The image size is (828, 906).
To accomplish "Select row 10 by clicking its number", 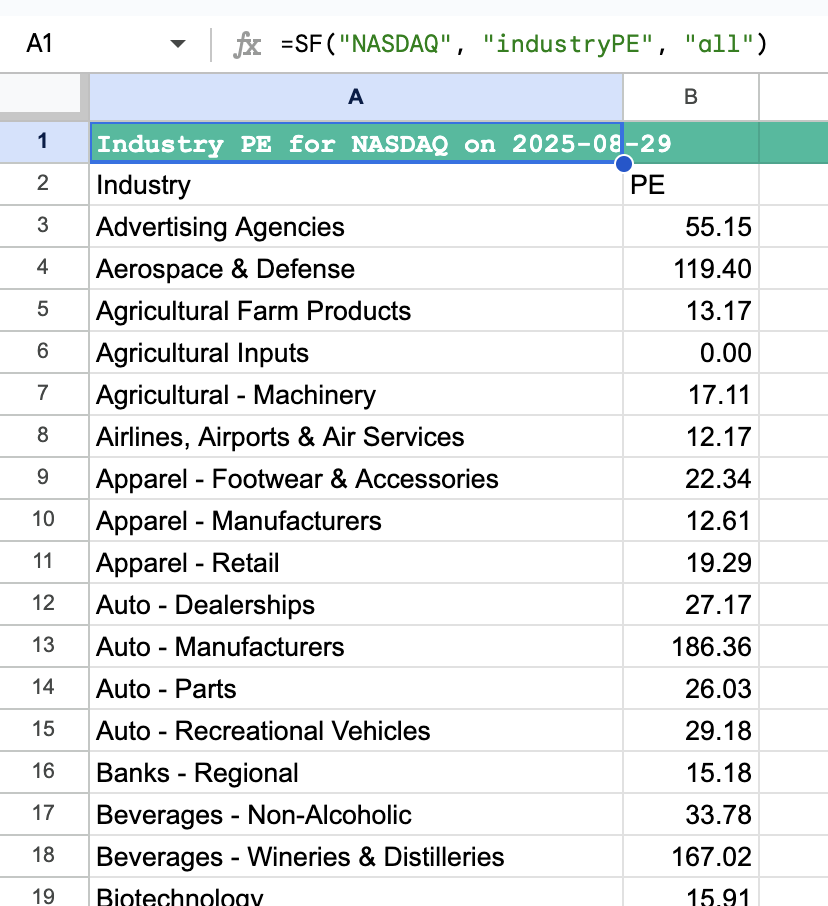I will point(43,520).
